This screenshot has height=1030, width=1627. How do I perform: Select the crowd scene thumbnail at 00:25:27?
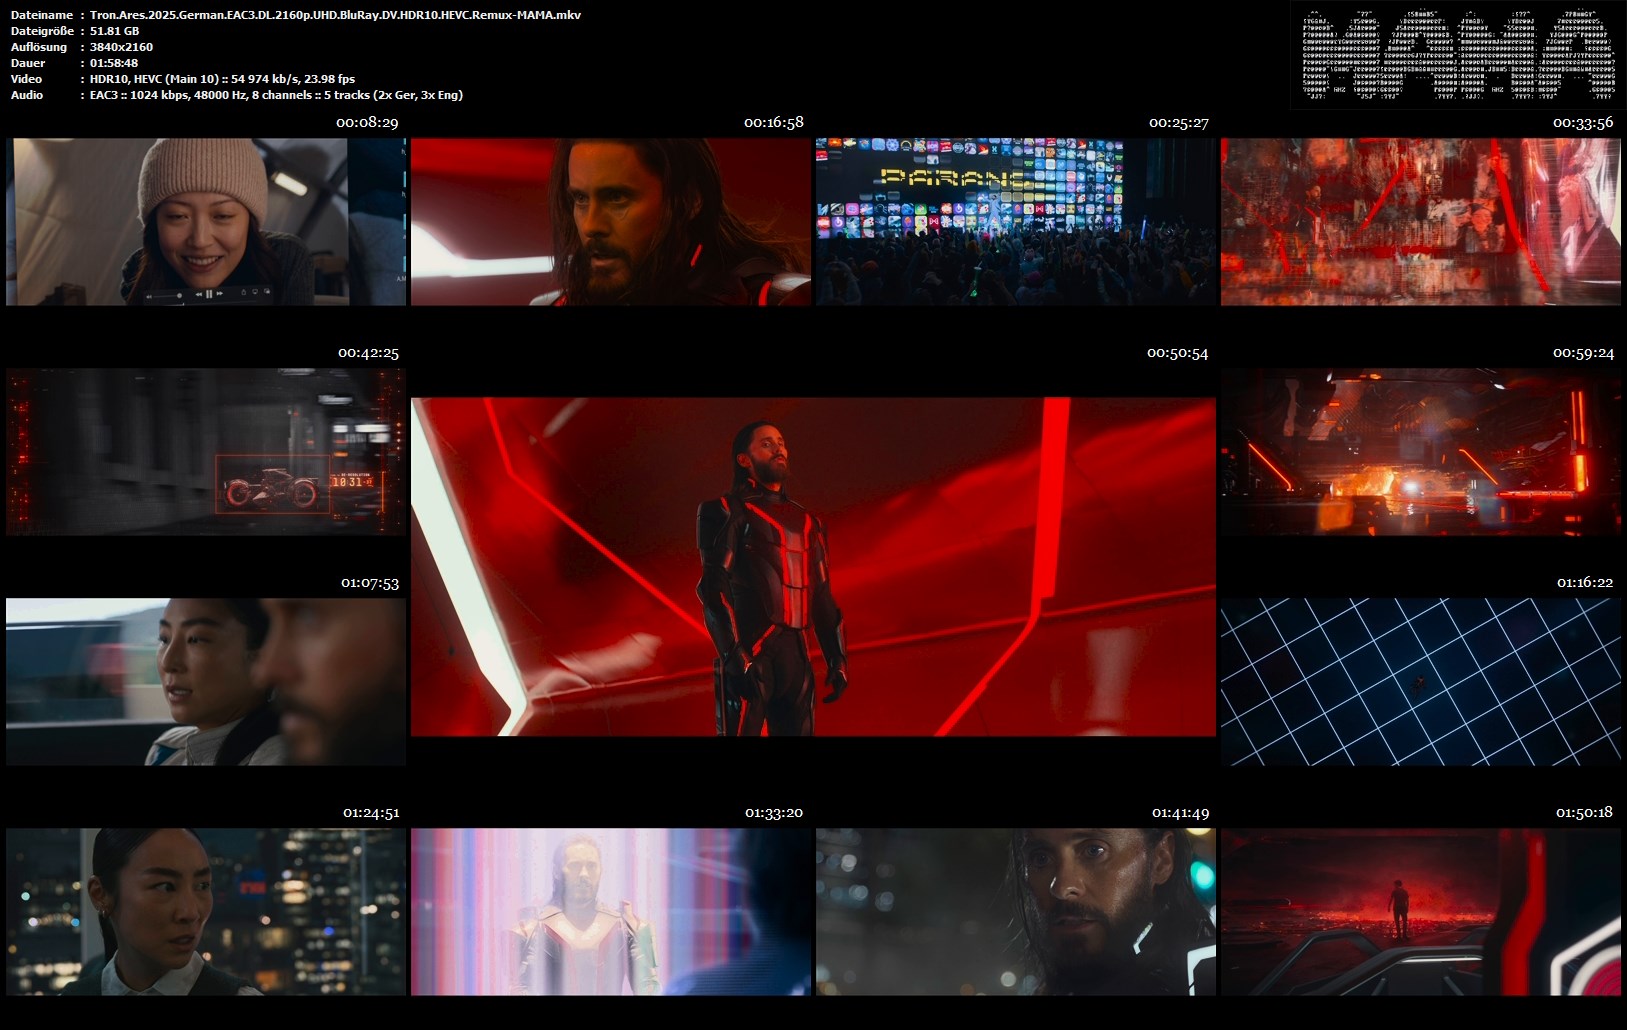pos(1016,222)
